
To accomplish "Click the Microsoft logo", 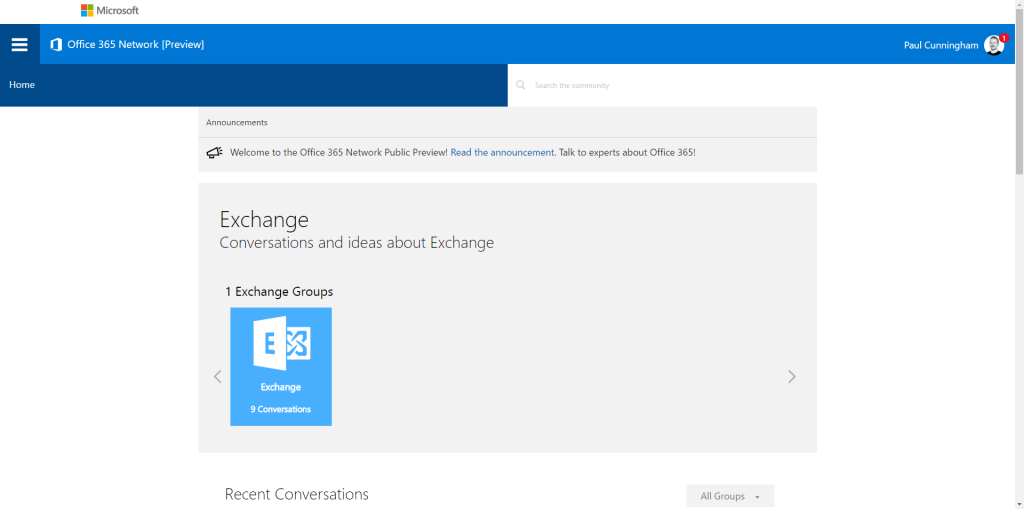I will click(110, 10).
